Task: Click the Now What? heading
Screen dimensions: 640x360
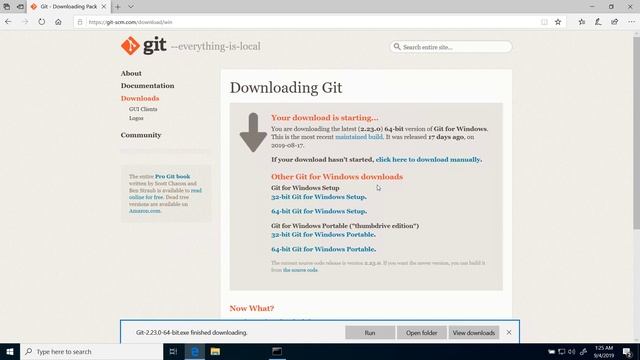Action: pos(251,308)
